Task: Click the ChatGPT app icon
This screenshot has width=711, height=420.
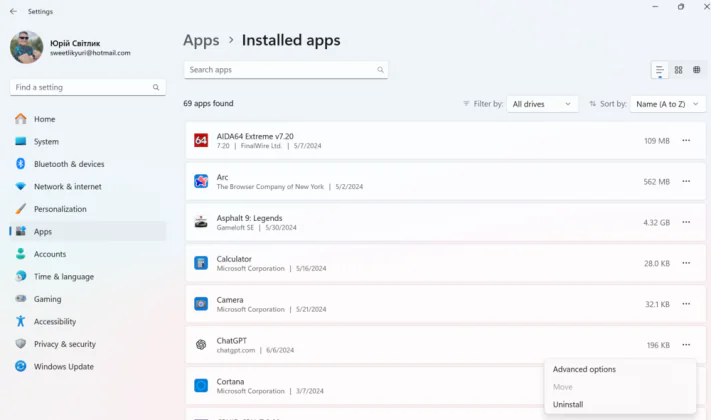Action: pos(201,345)
